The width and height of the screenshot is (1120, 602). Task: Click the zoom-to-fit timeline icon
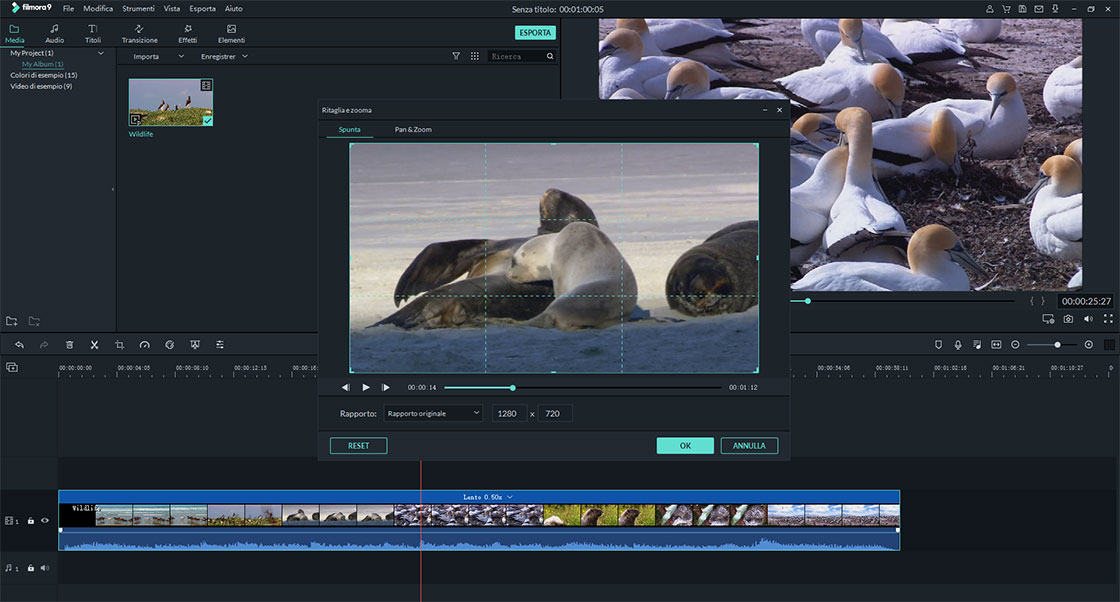pos(996,345)
